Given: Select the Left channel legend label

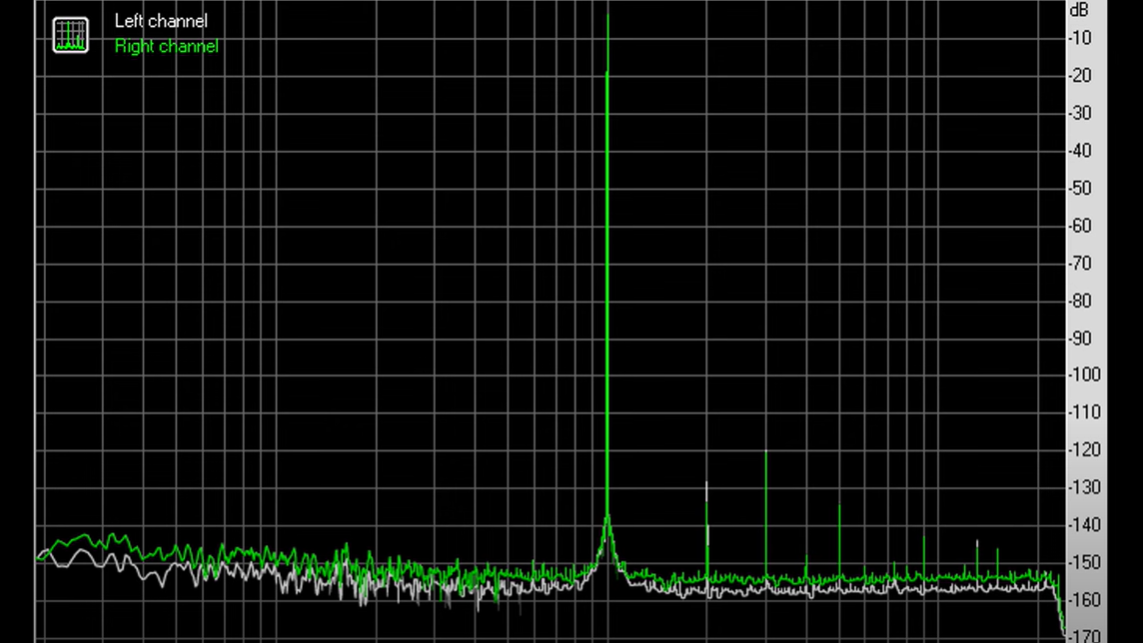Looking at the screenshot, I should 161,21.
